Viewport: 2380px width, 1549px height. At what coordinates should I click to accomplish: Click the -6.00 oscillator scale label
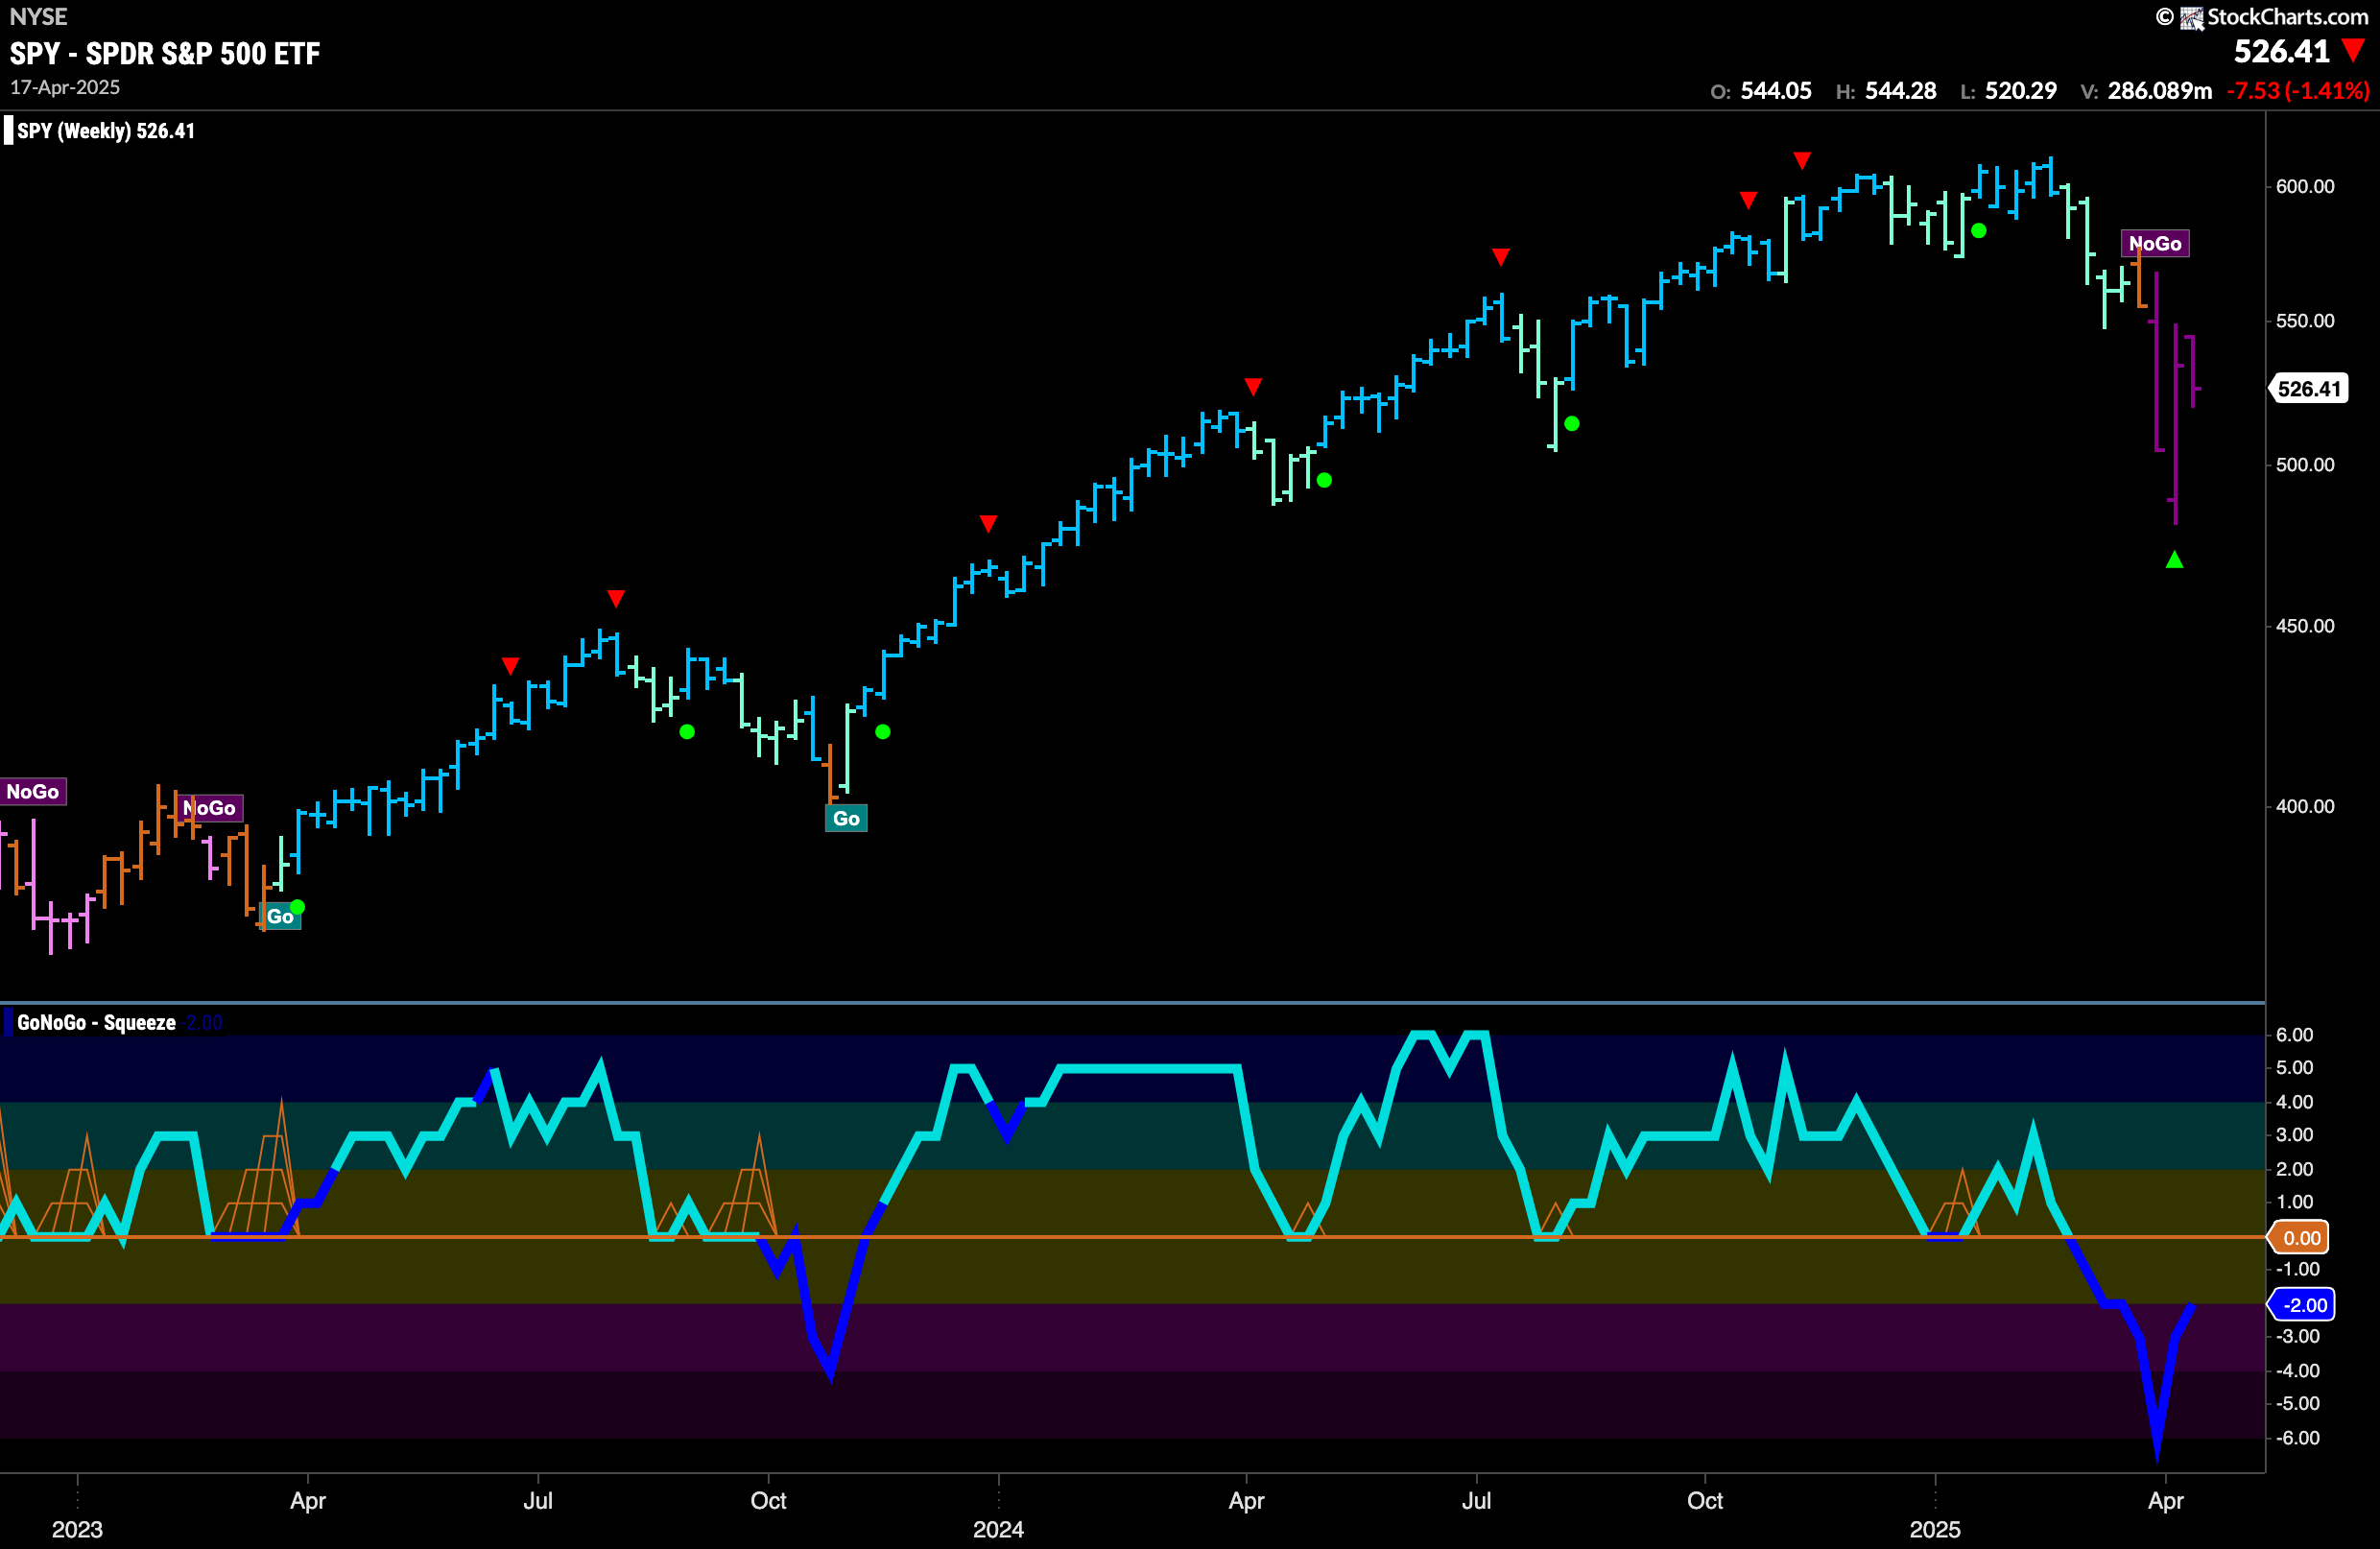pyautogui.click(x=2297, y=1438)
